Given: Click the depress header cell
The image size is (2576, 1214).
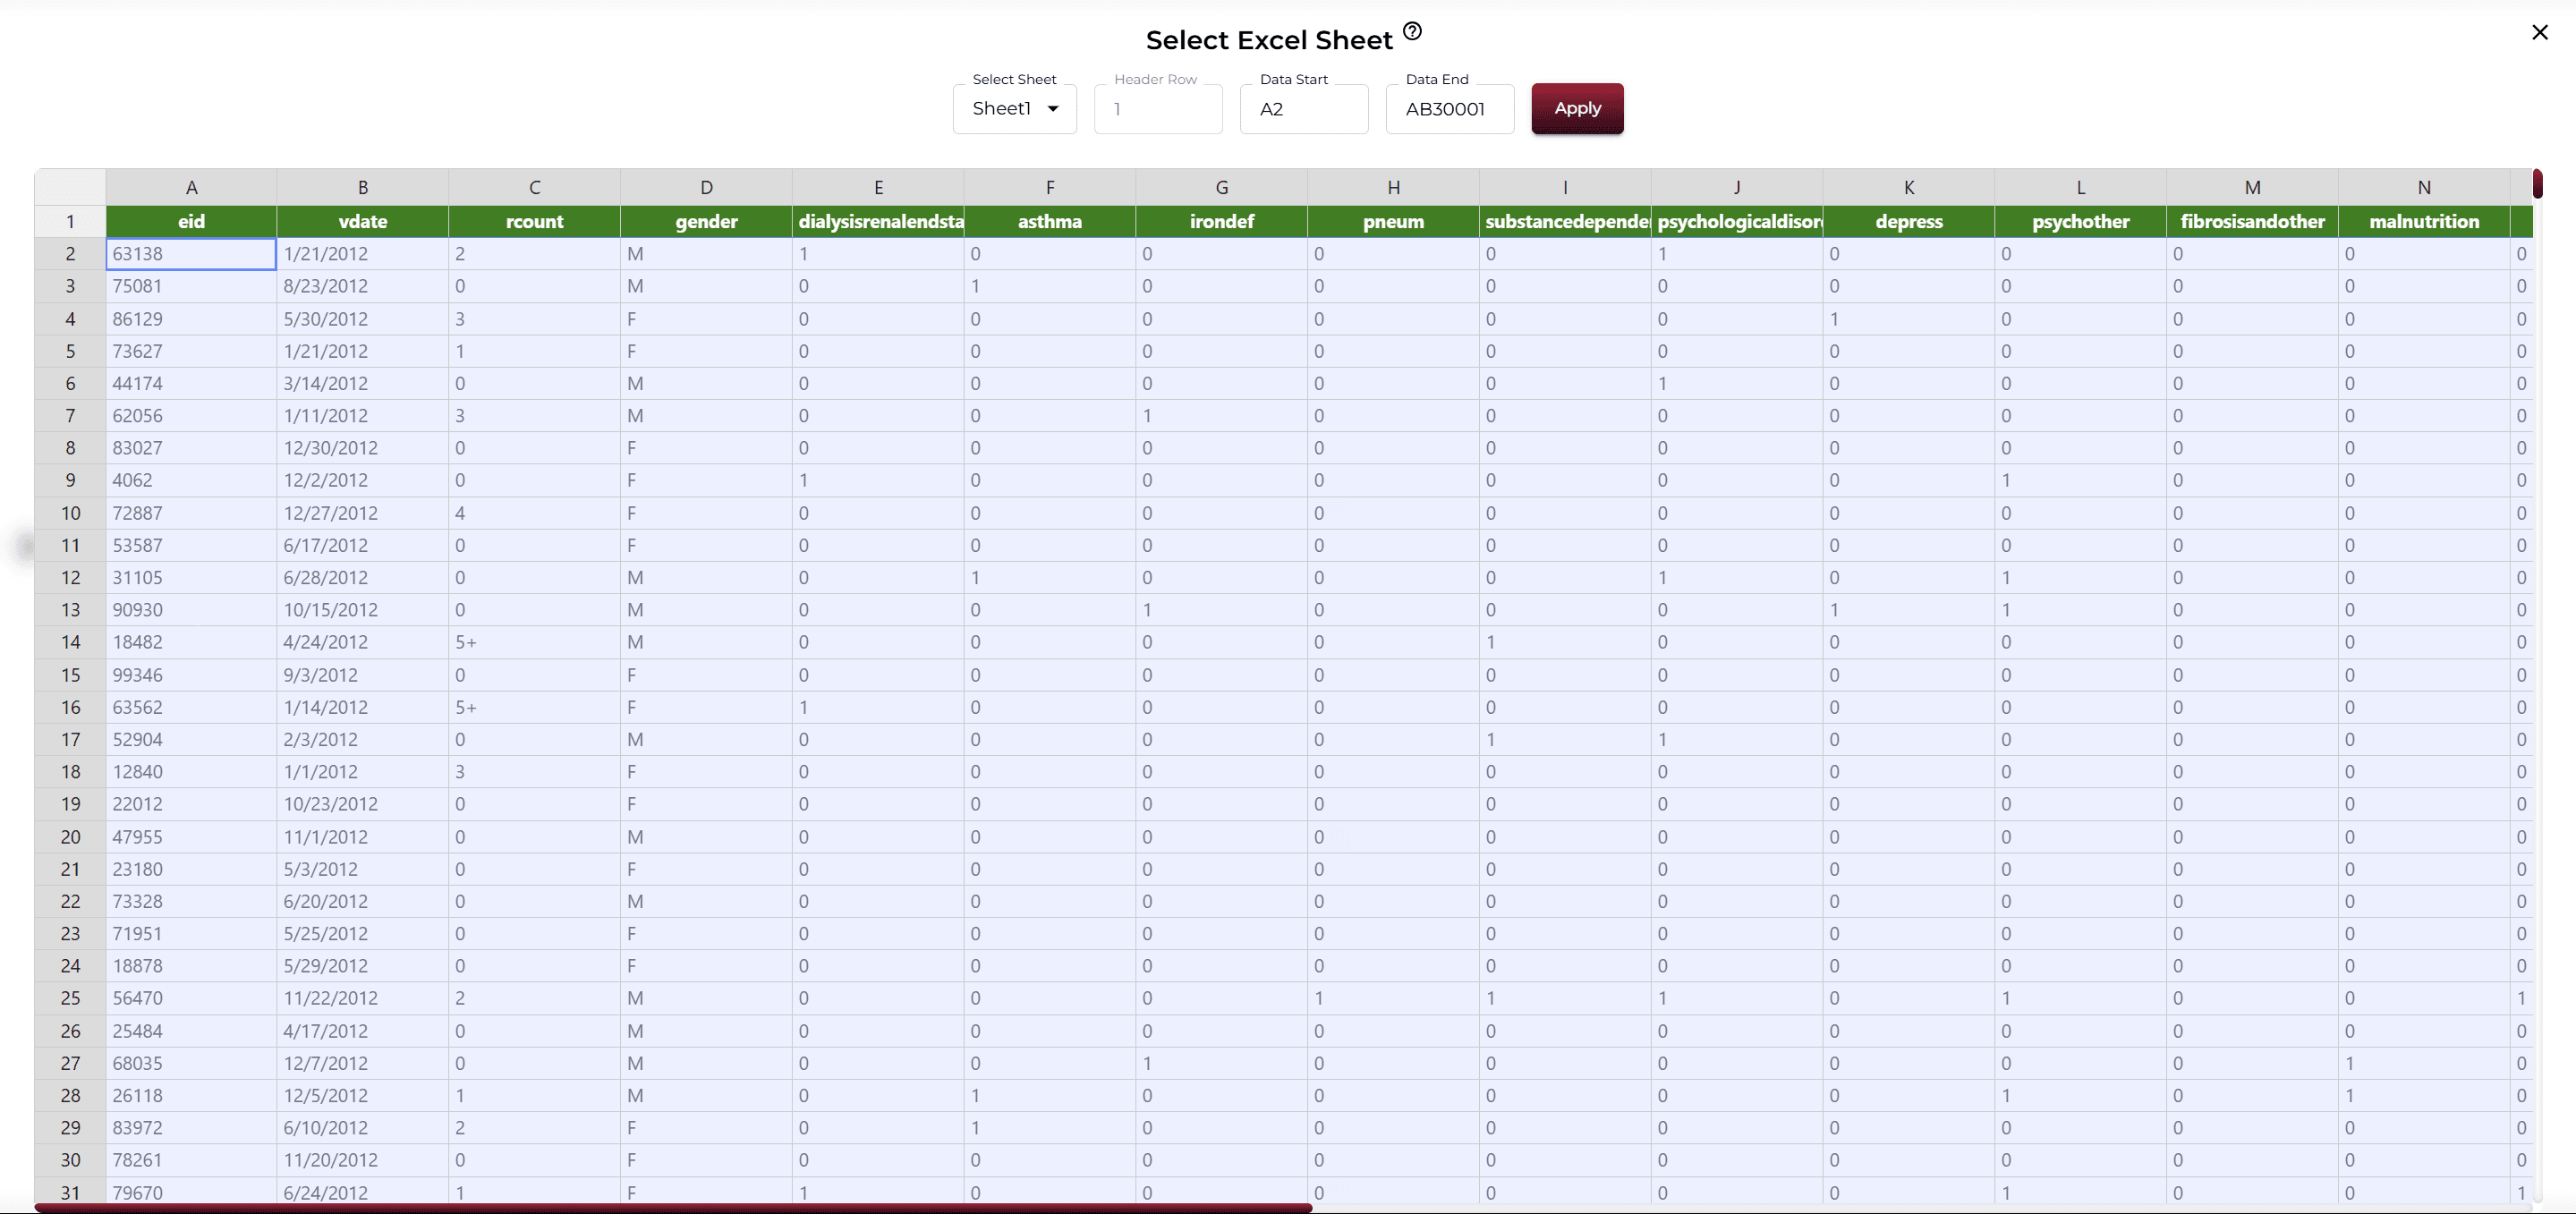Looking at the screenshot, I should tap(1909, 221).
